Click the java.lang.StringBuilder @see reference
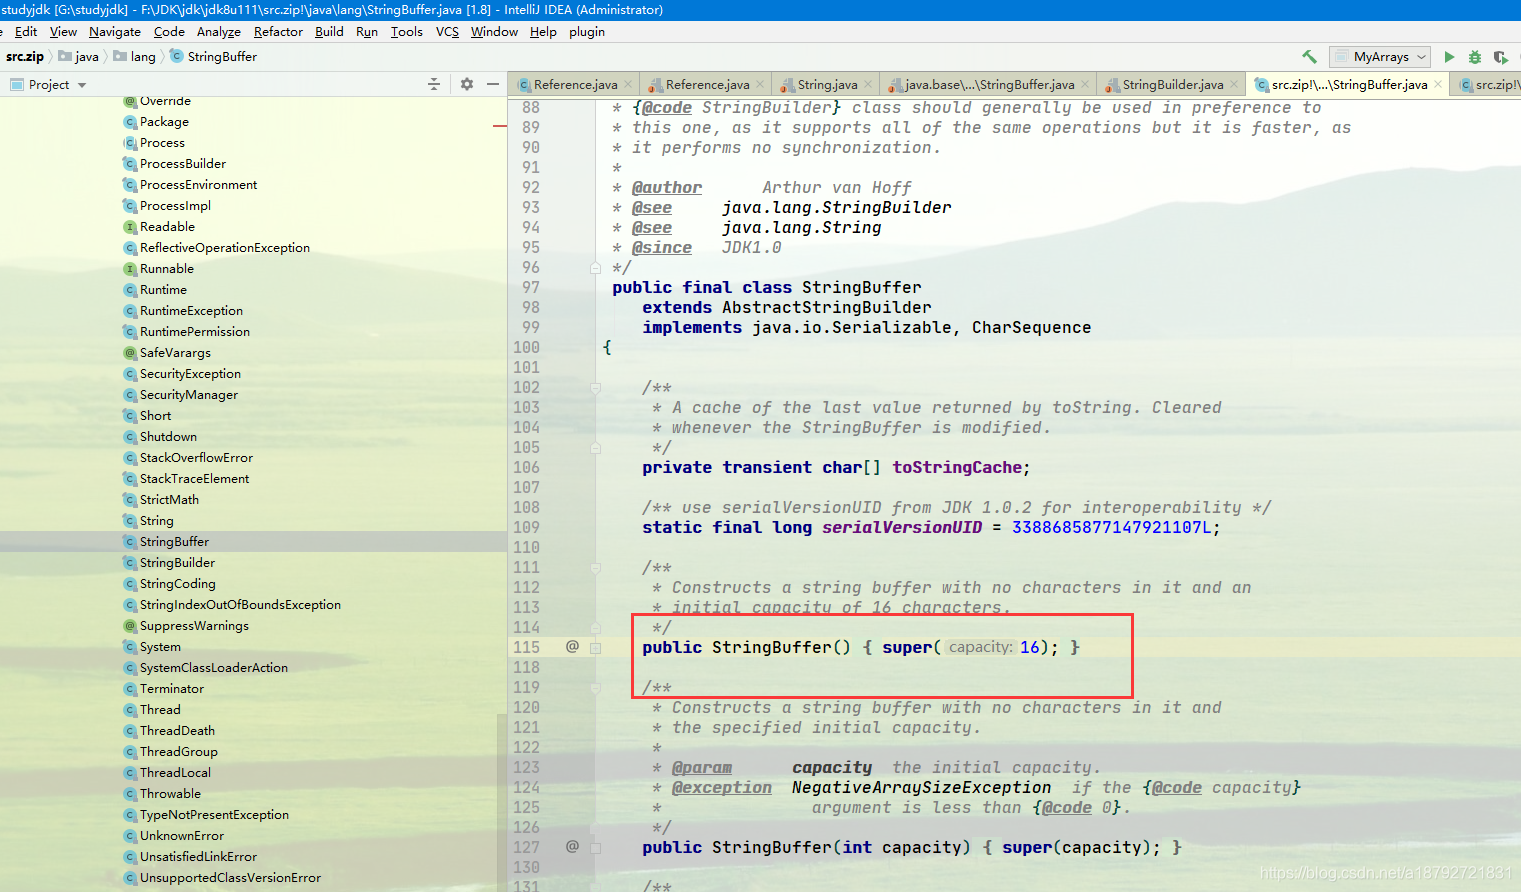The height and width of the screenshot is (892, 1521). [836, 208]
